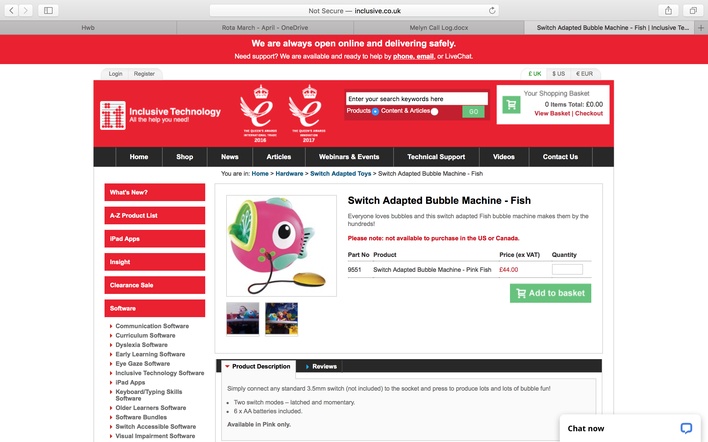Click the search keywords input field
Viewport: 708px width, 442px height.
click(x=417, y=98)
